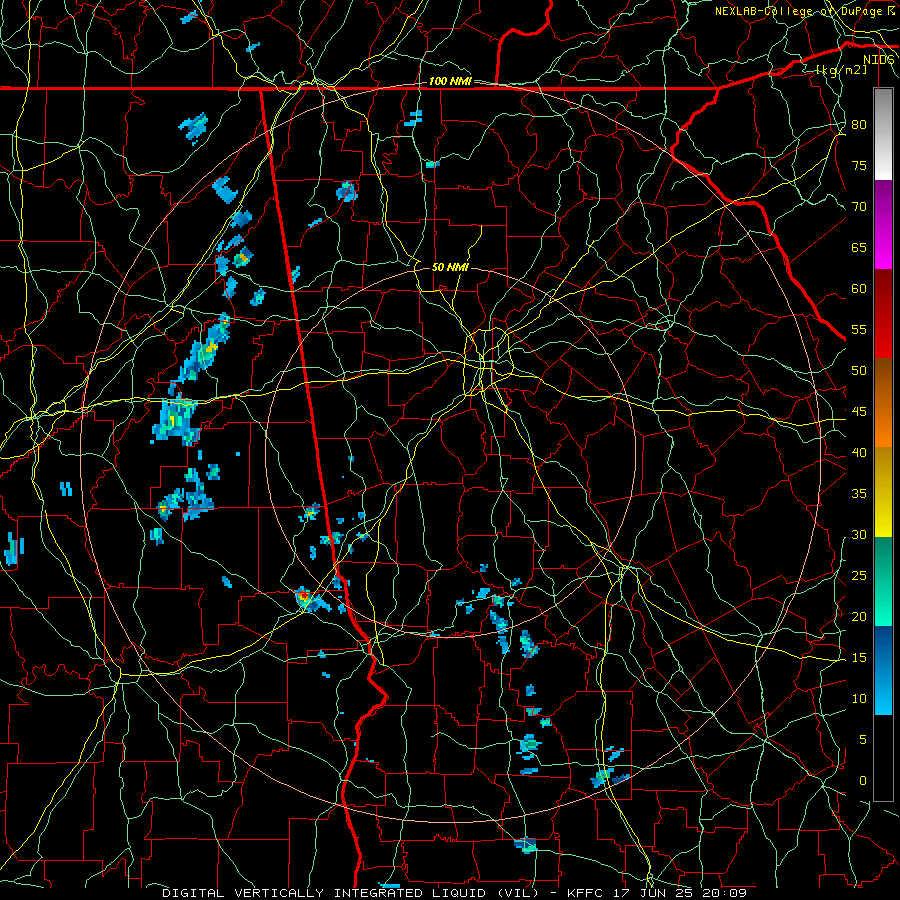This screenshot has height=900, width=900.
Task: Click the '45' value on the VIL scale
Action: coord(859,412)
